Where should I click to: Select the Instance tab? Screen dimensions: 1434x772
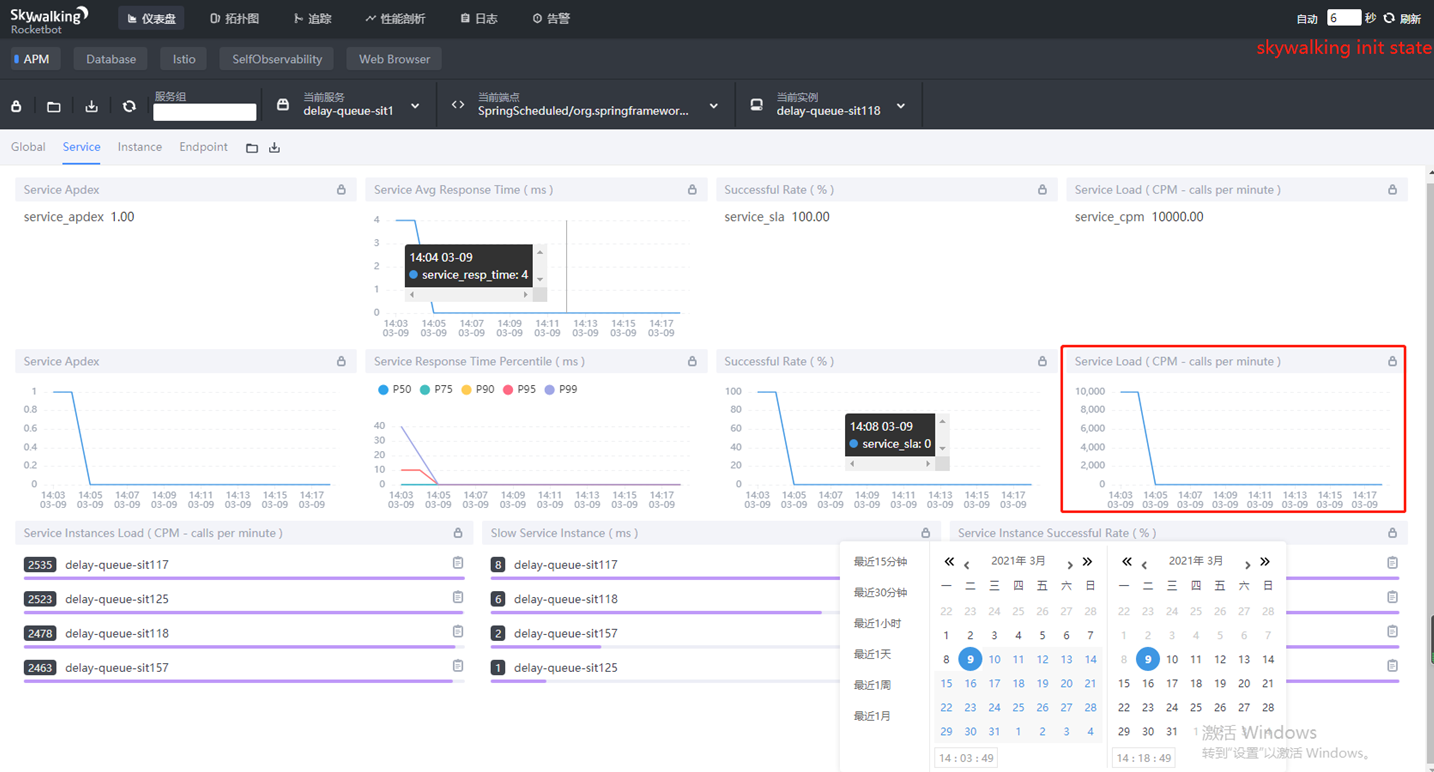point(140,147)
